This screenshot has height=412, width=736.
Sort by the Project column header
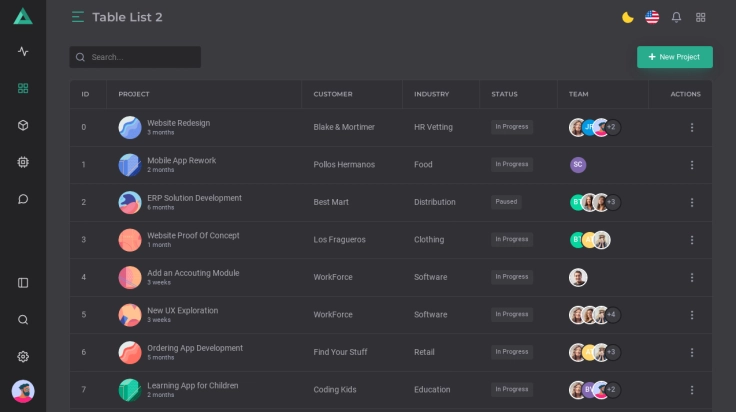point(134,94)
